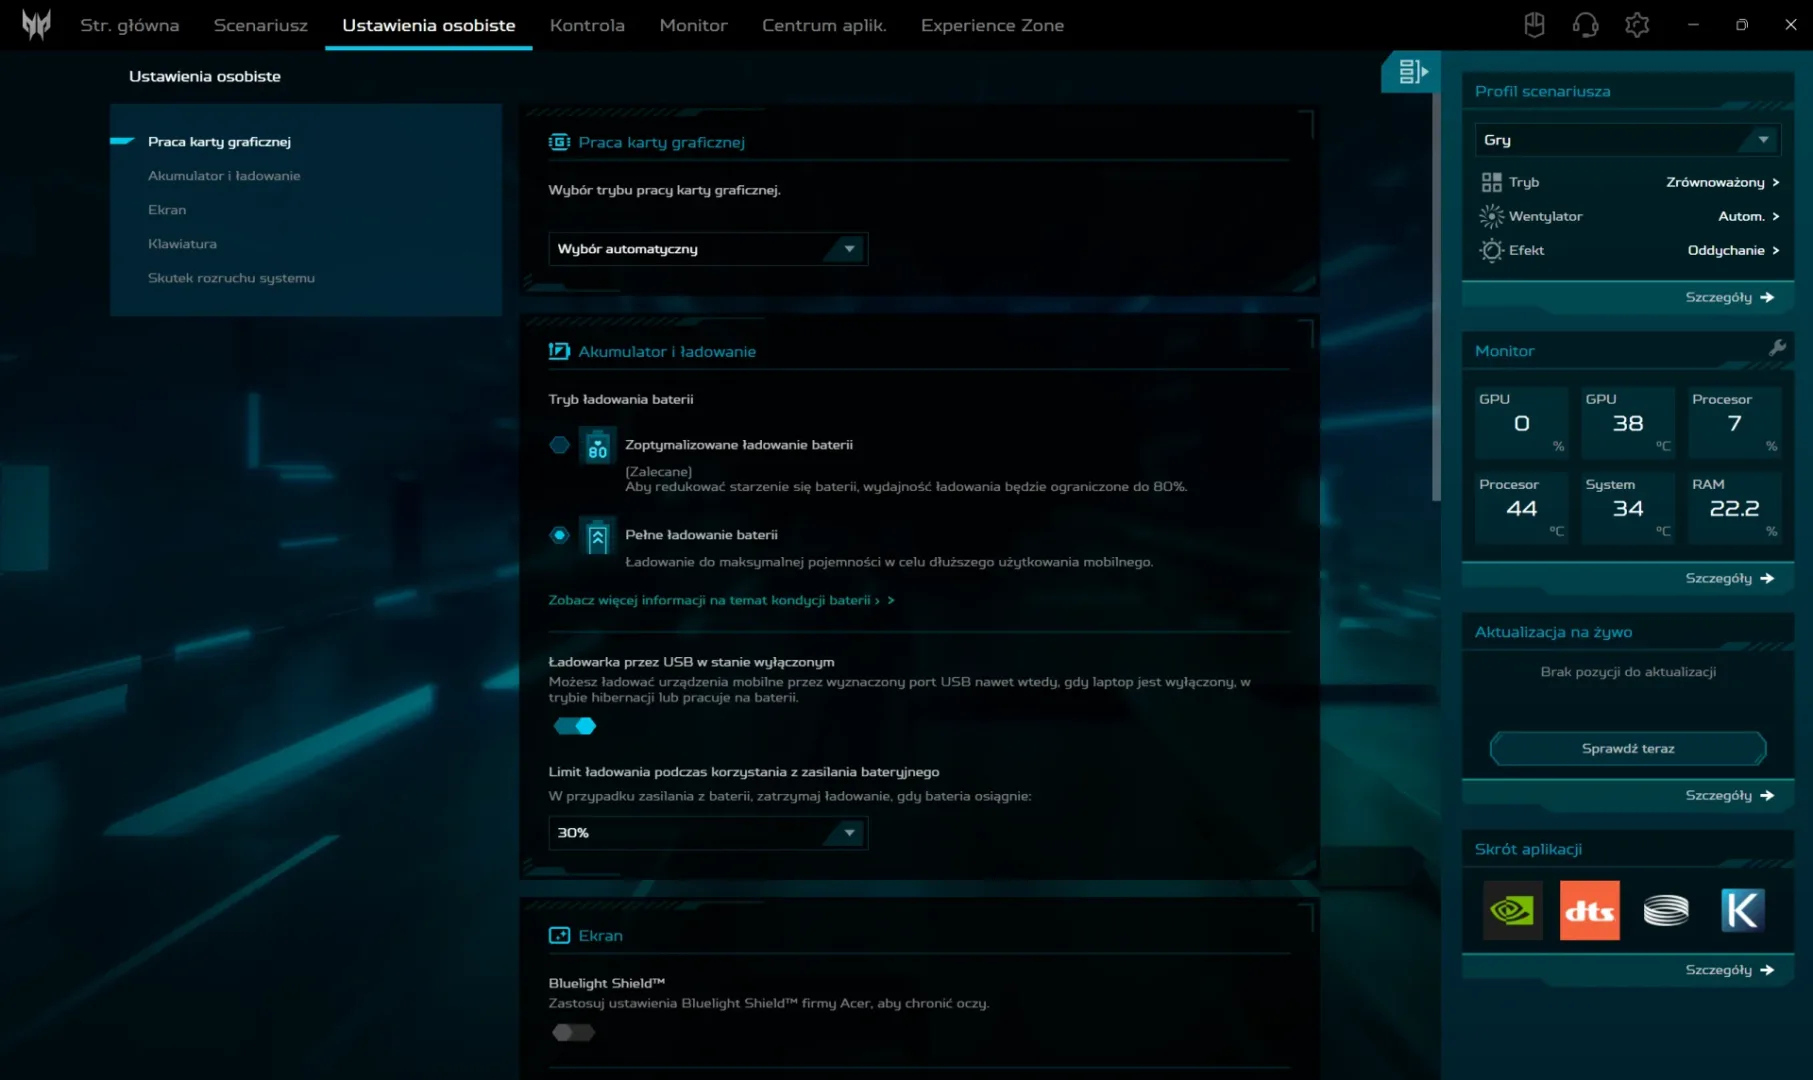Select Klawiatura in sidebar
The width and height of the screenshot is (1813, 1080).
[x=182, y=243]
